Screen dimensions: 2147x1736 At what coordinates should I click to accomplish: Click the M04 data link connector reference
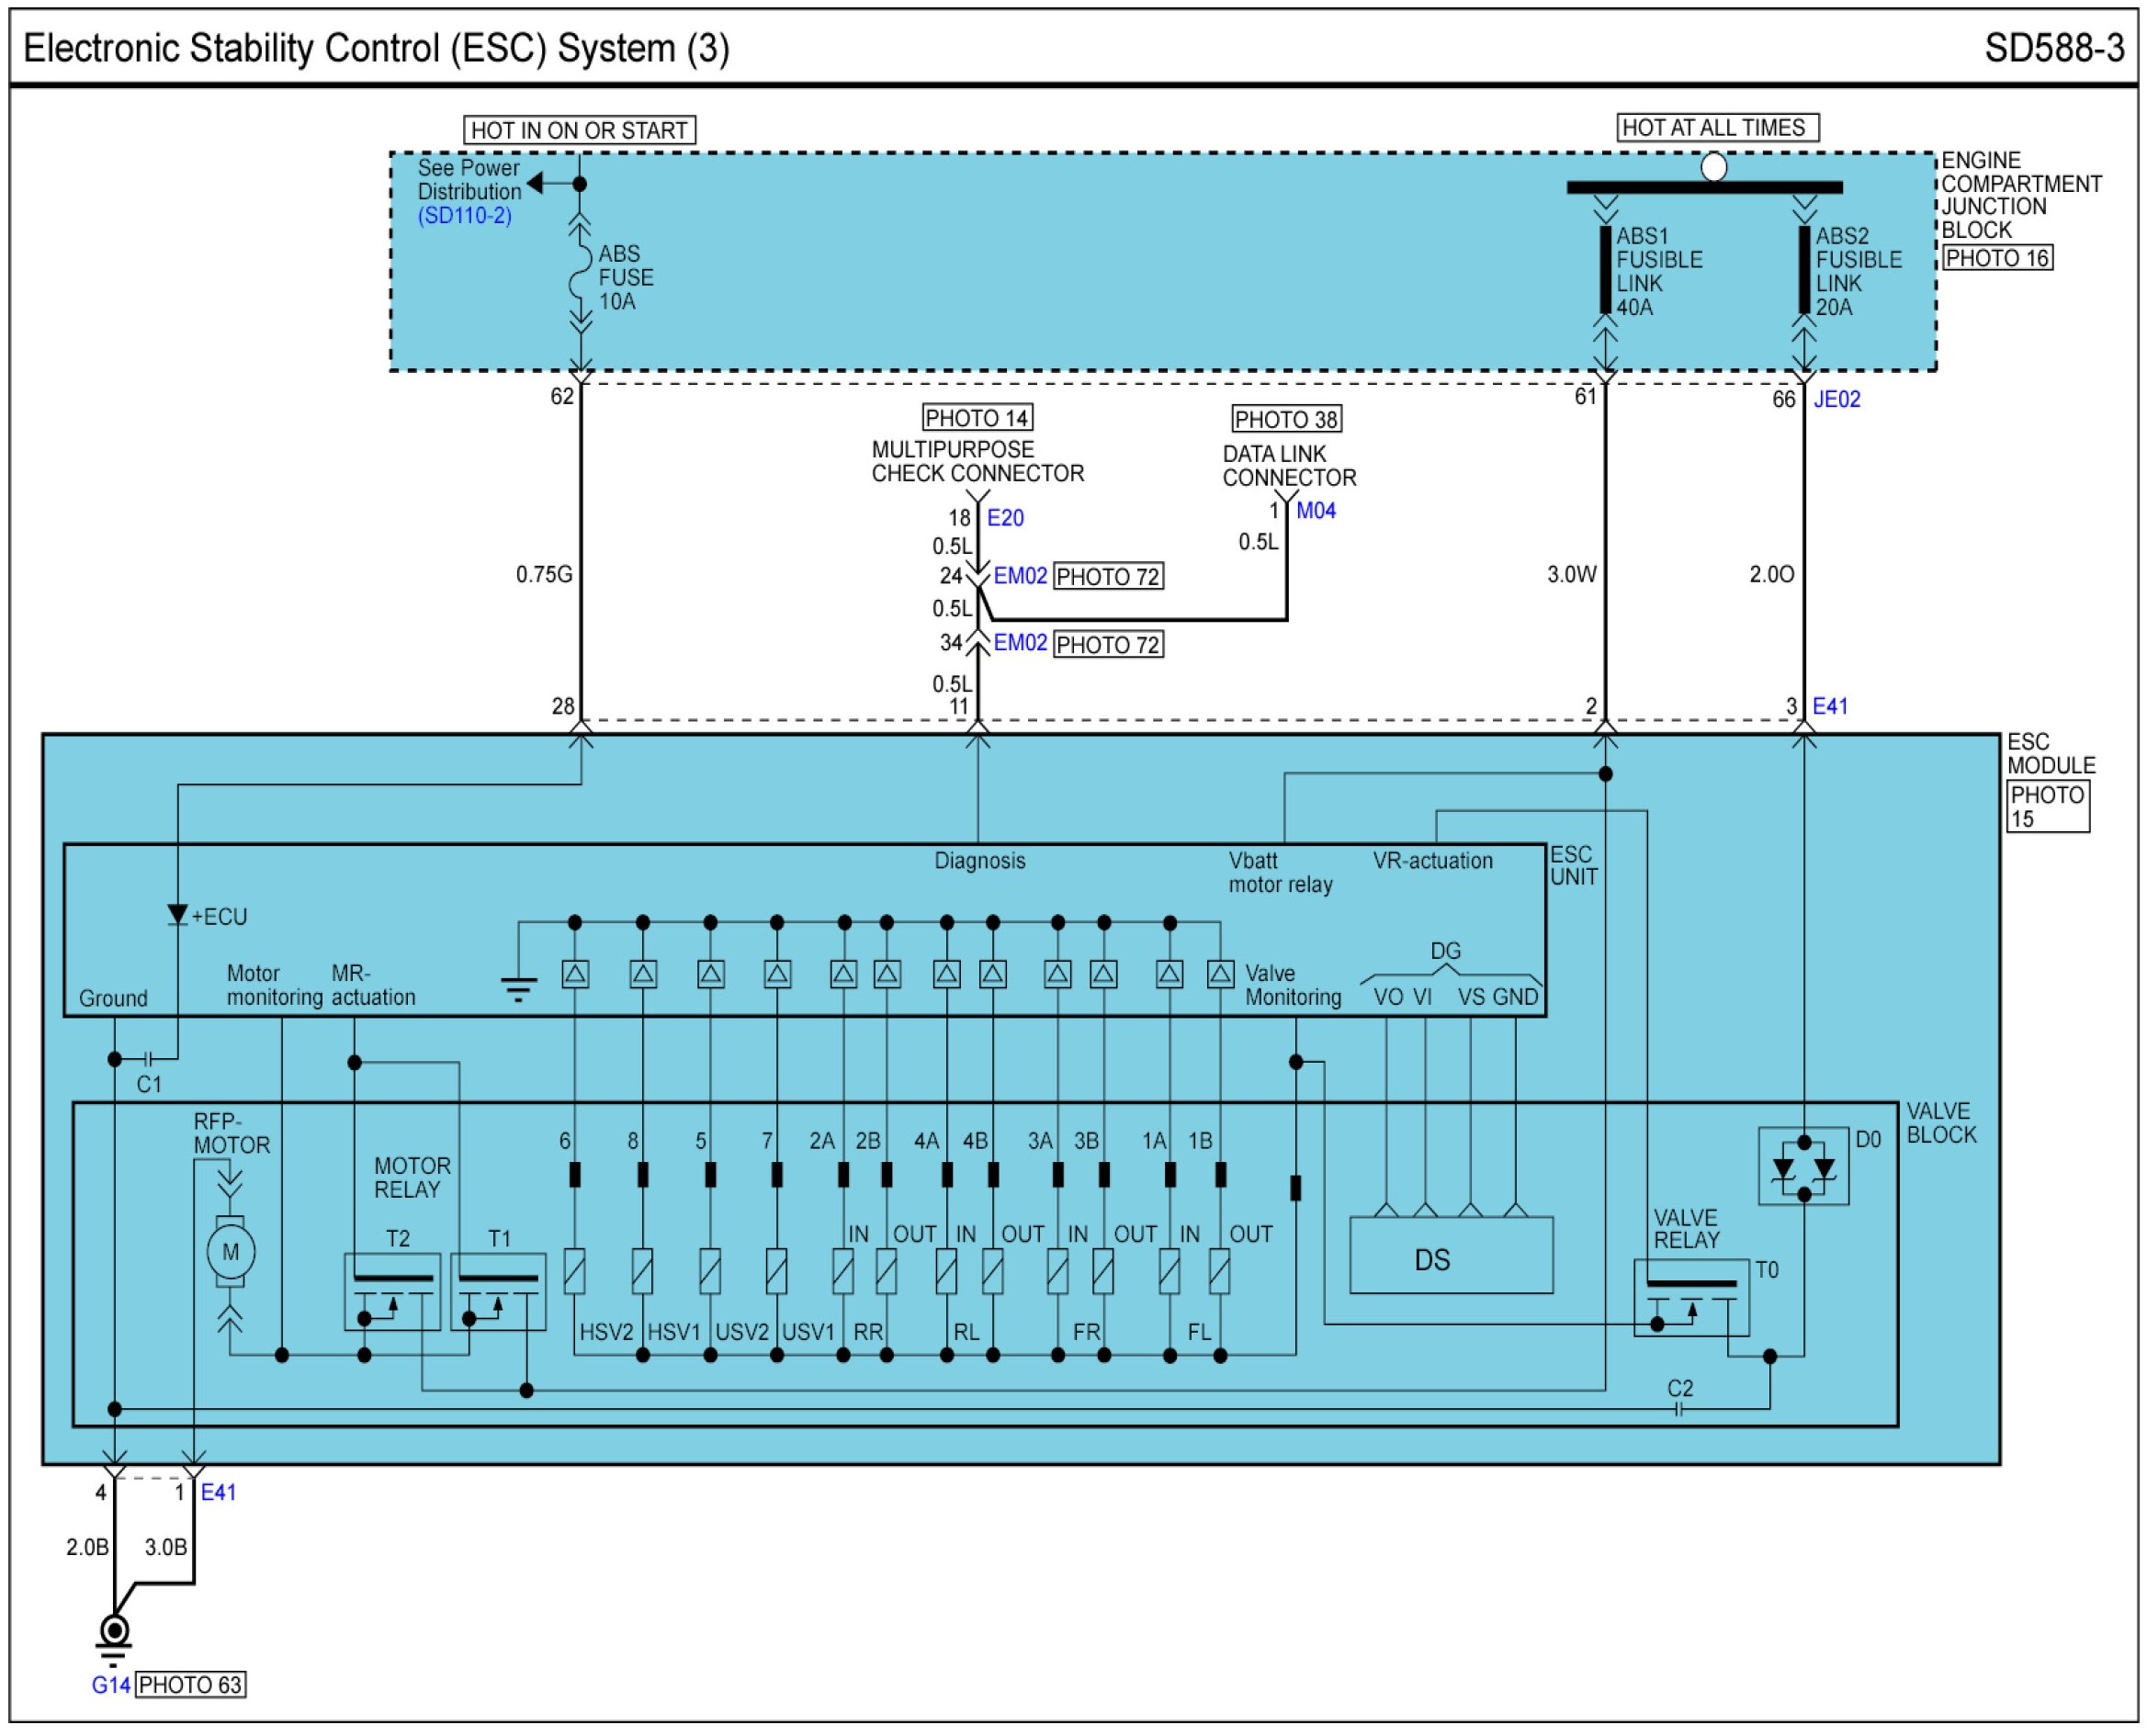click(1315, 511)
